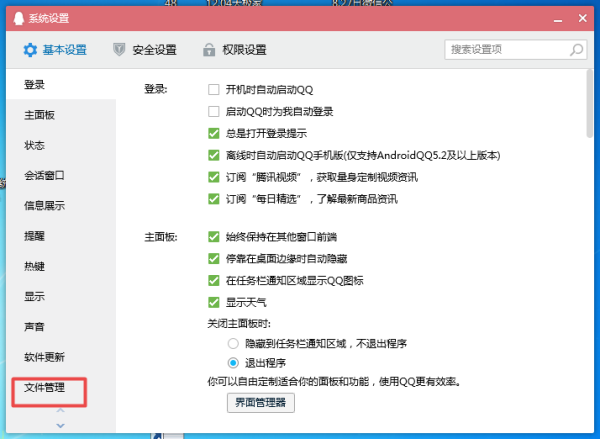Select 主面板 in the sidebar
Viewport: 600px width, 439px height.
coord(61,115)
